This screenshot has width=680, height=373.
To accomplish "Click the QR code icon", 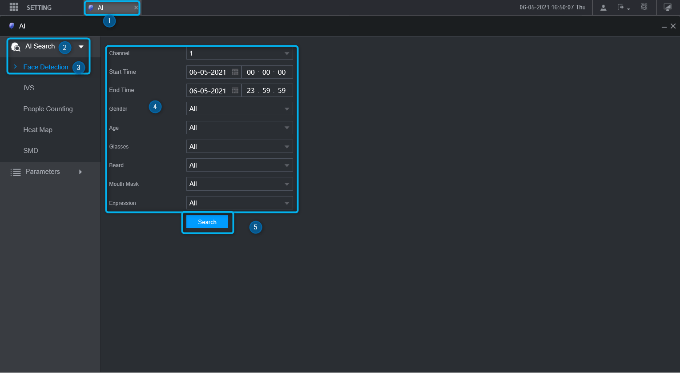I will coord(644,7).
